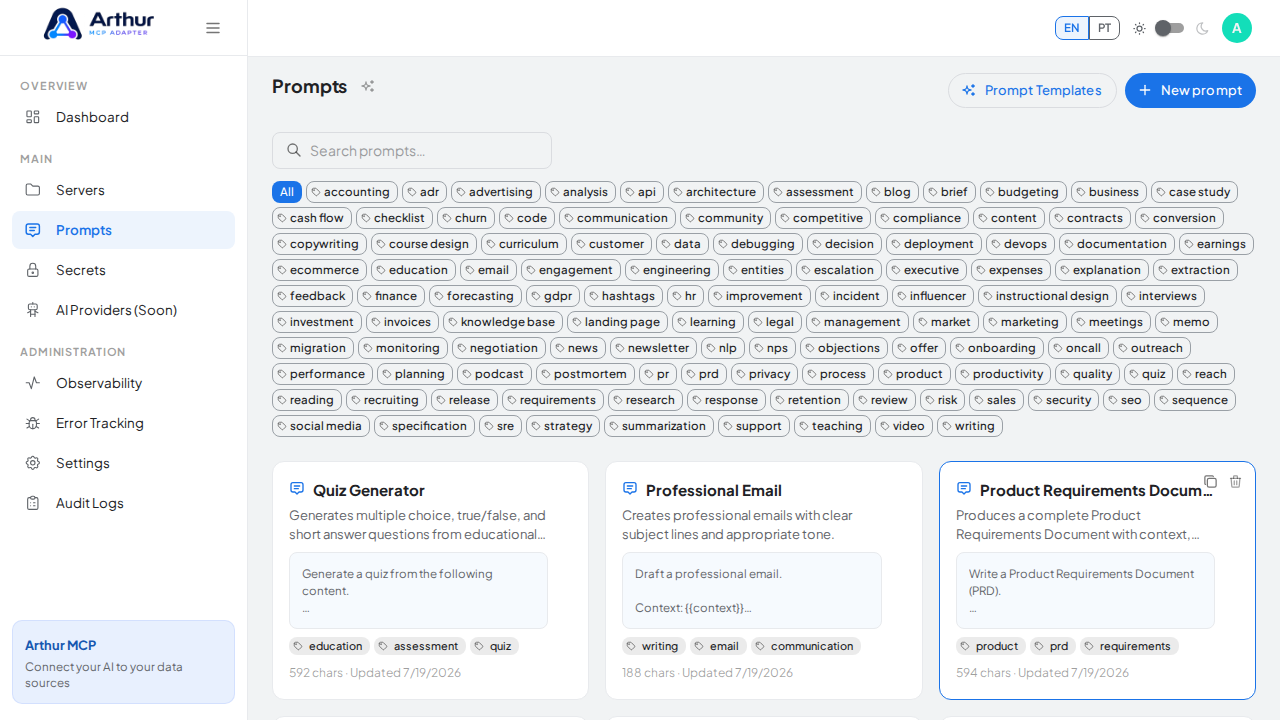
Task: Copy the Product Requirements Document prompt
Action: 1210,481
